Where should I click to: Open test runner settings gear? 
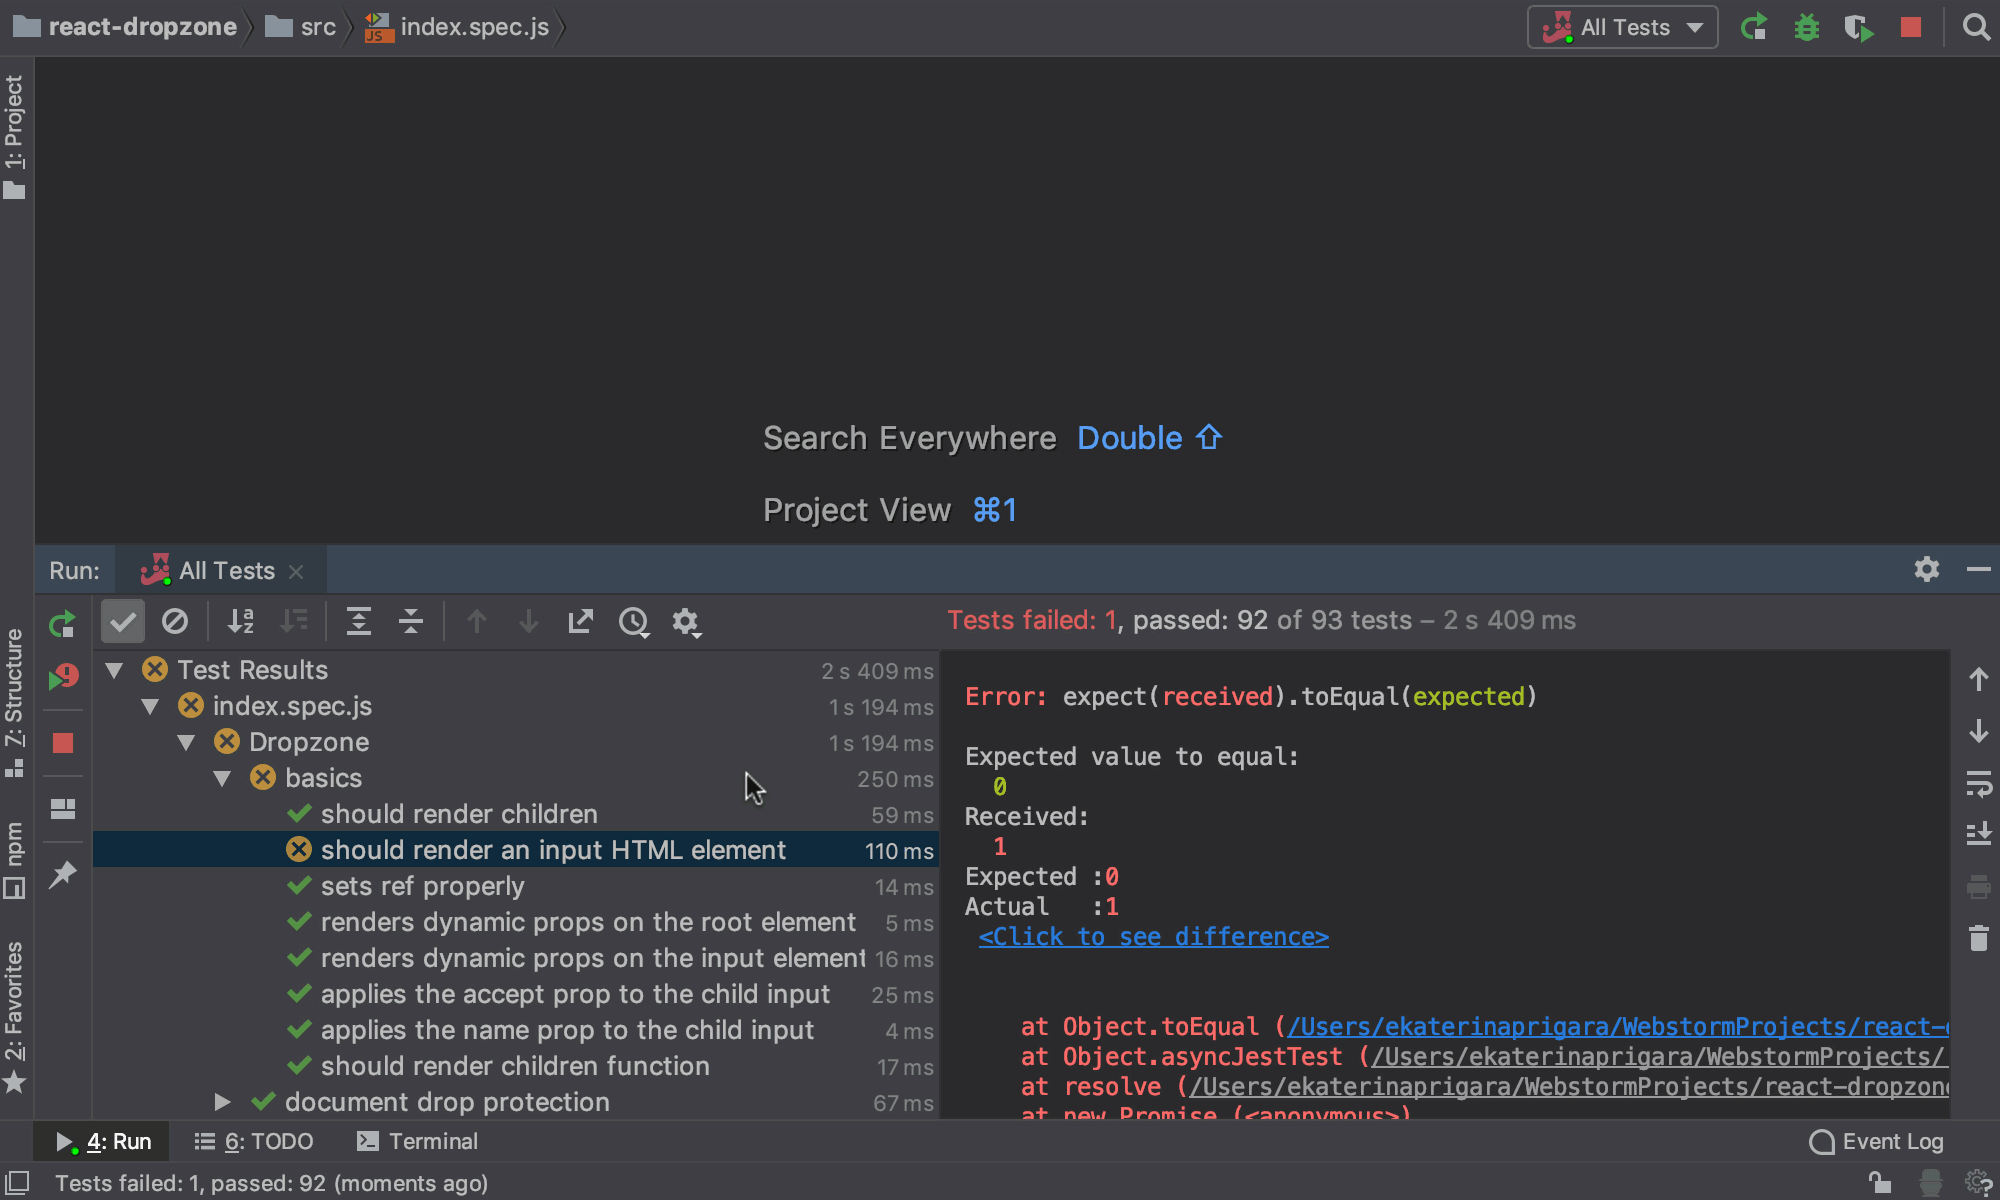point(687,621)
